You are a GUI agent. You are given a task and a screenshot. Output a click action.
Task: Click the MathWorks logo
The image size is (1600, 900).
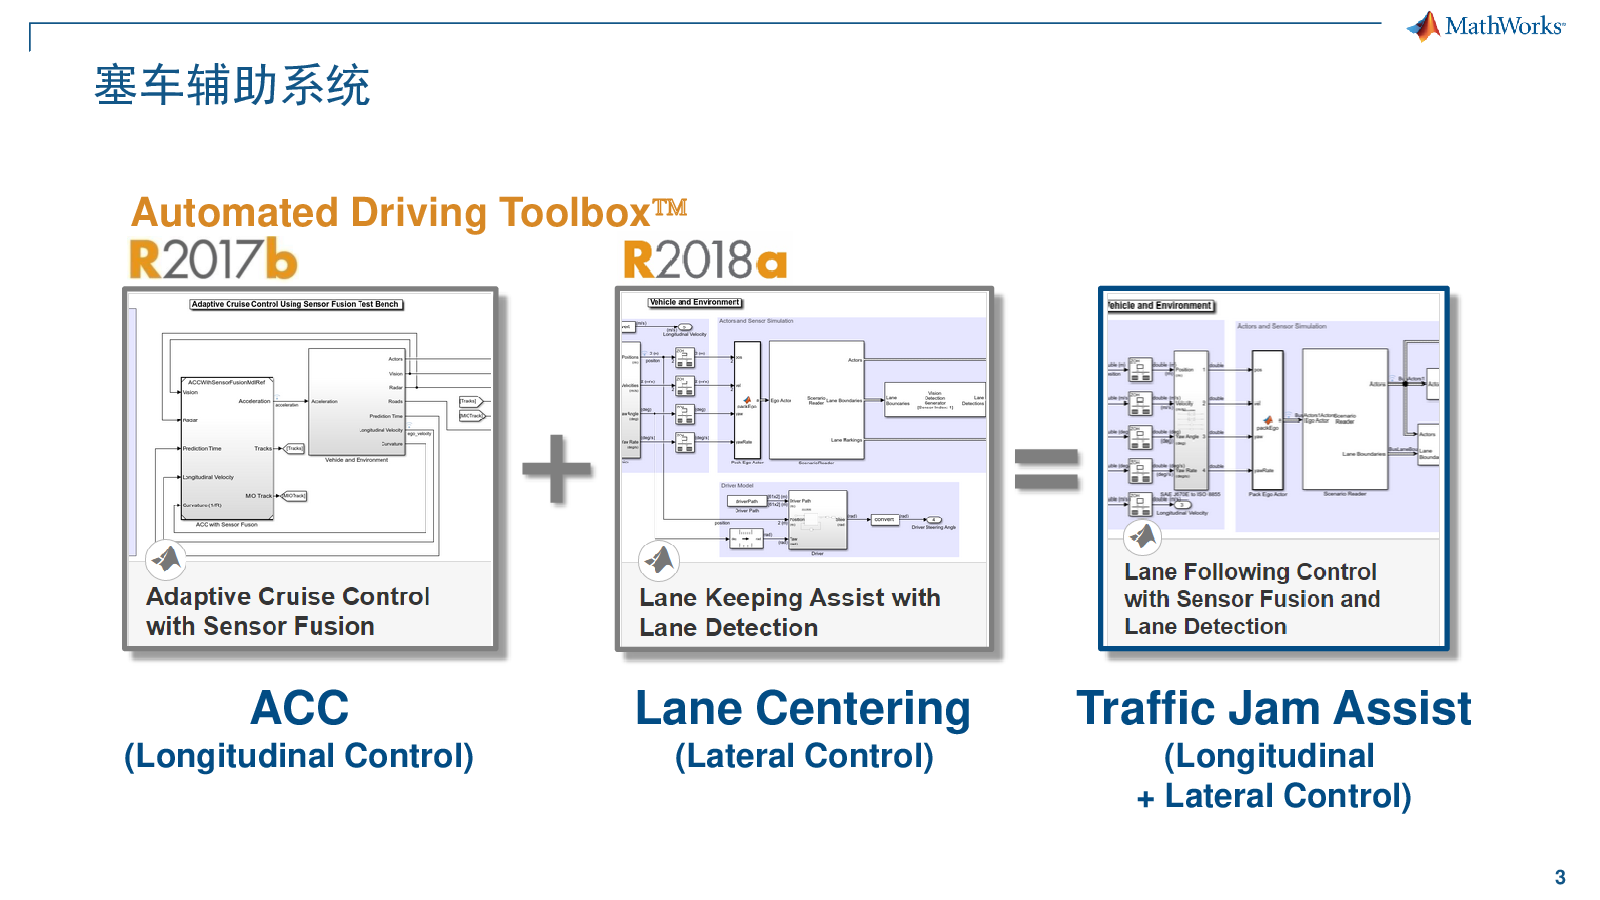click(1486, 26)
